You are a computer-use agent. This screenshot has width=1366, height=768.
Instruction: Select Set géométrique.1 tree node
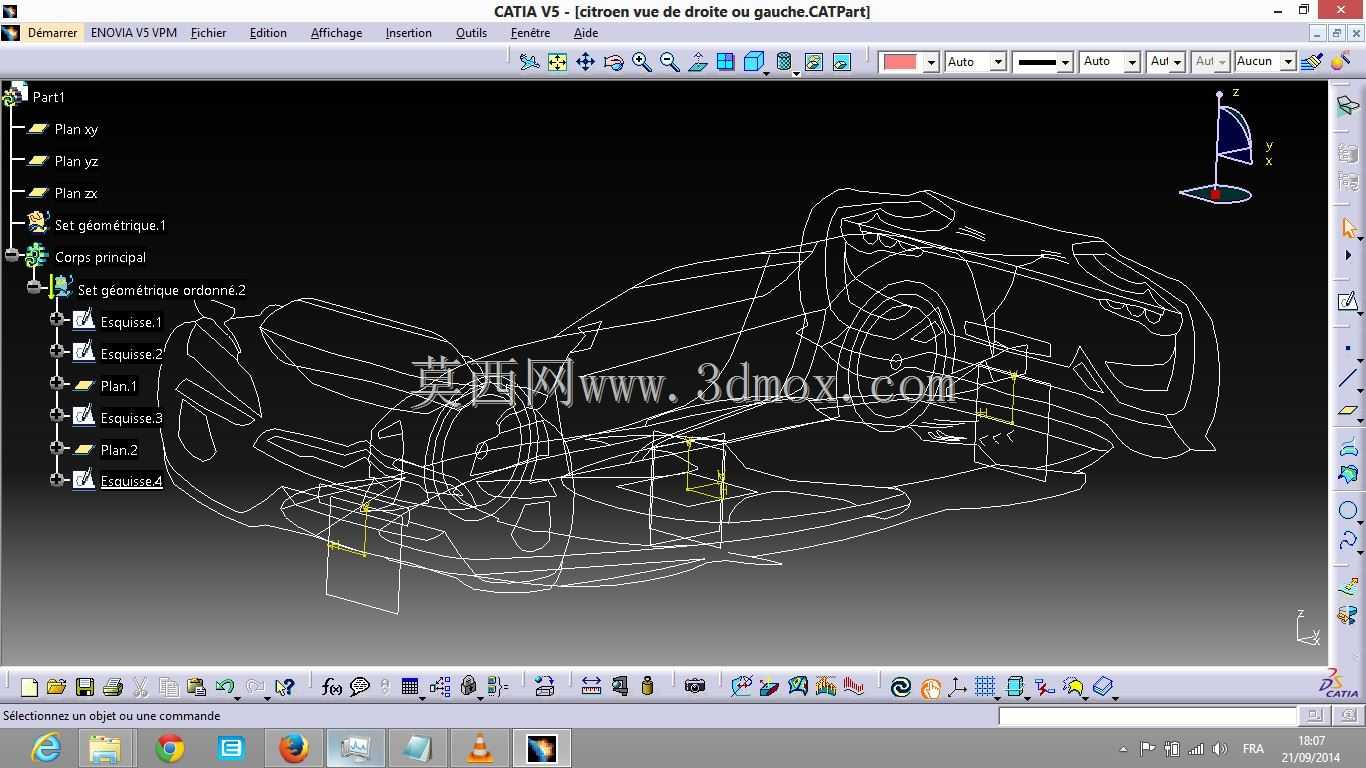click(x=110, y=225)
